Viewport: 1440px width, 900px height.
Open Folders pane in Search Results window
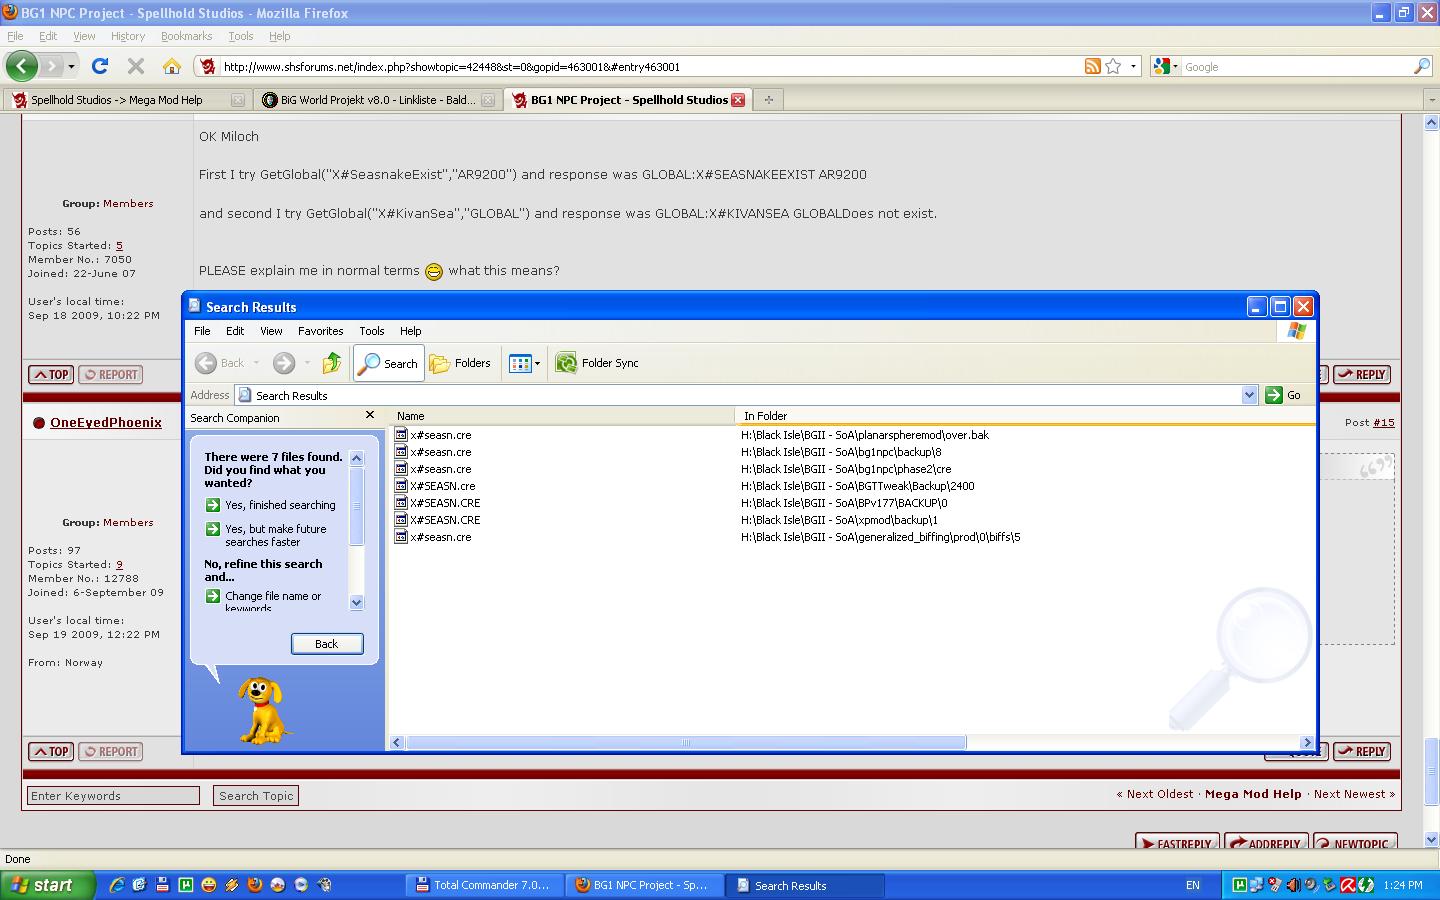[460, 363]
